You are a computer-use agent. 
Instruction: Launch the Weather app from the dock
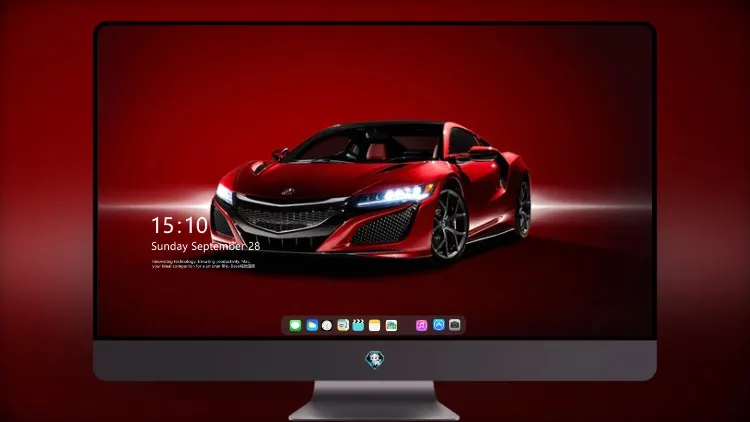[312, 325]
